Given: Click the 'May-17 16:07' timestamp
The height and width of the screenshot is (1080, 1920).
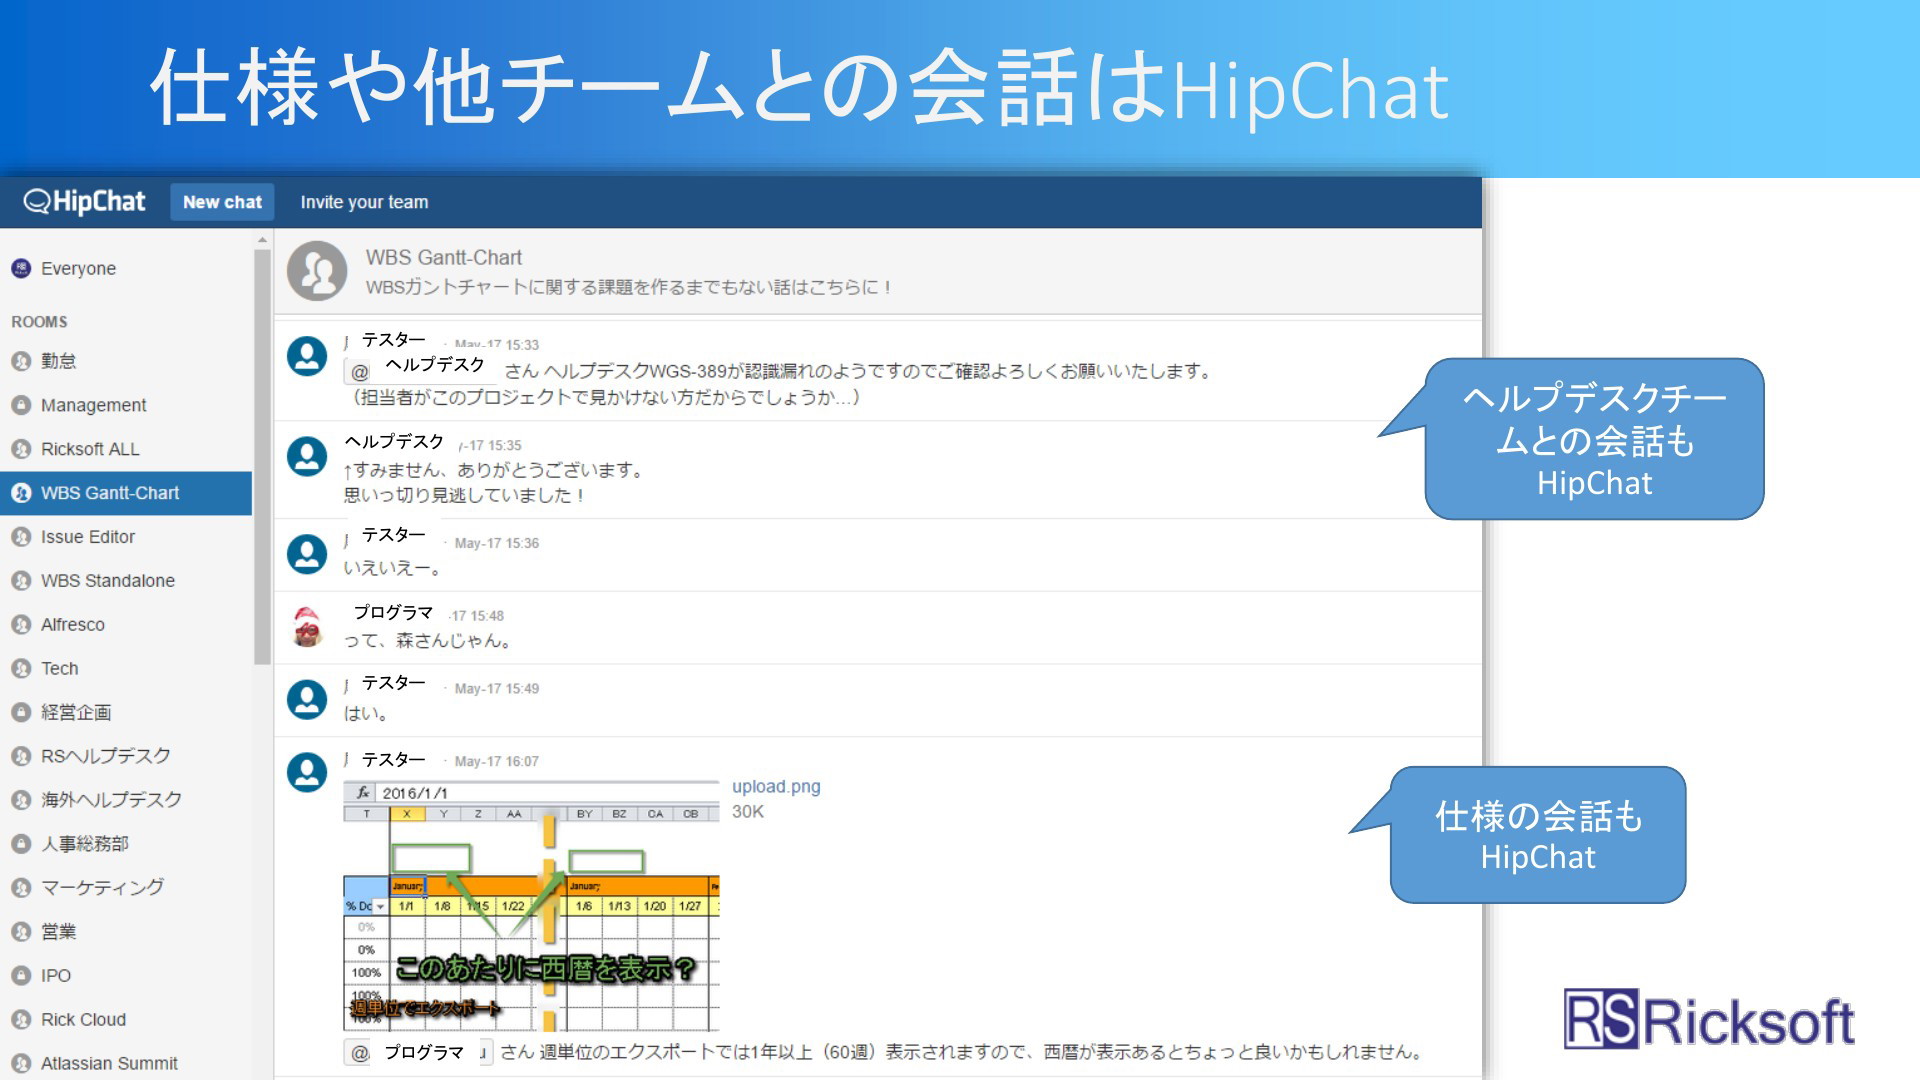Looking at the screenshot, I should point(496,762).
